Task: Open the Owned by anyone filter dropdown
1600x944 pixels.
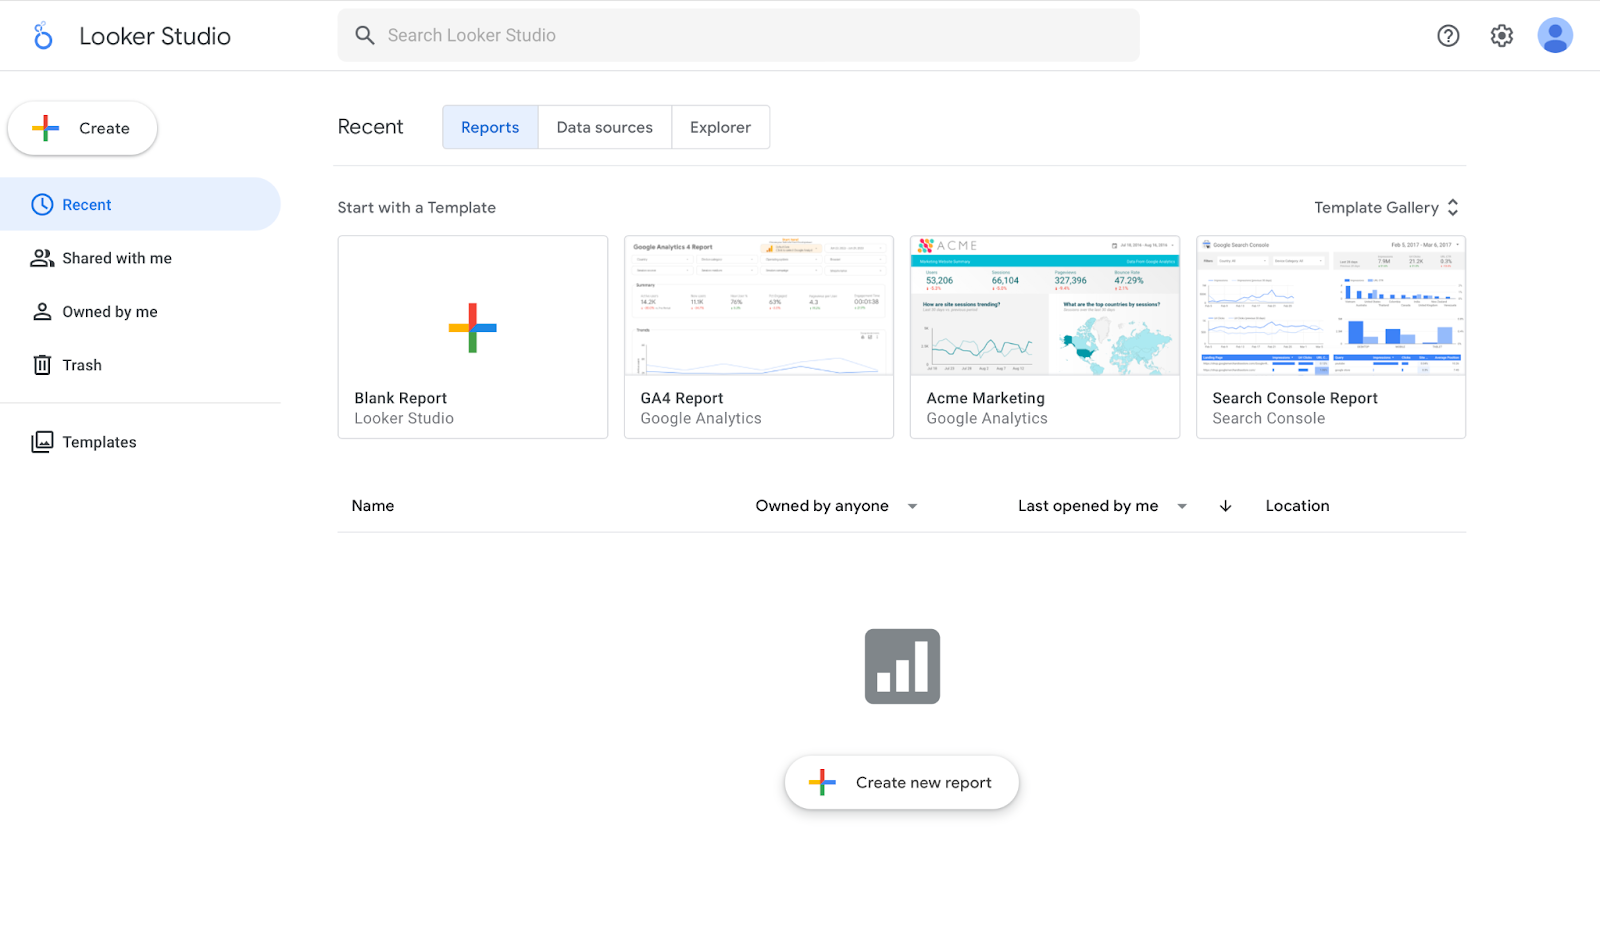Action: pos(836,505)
